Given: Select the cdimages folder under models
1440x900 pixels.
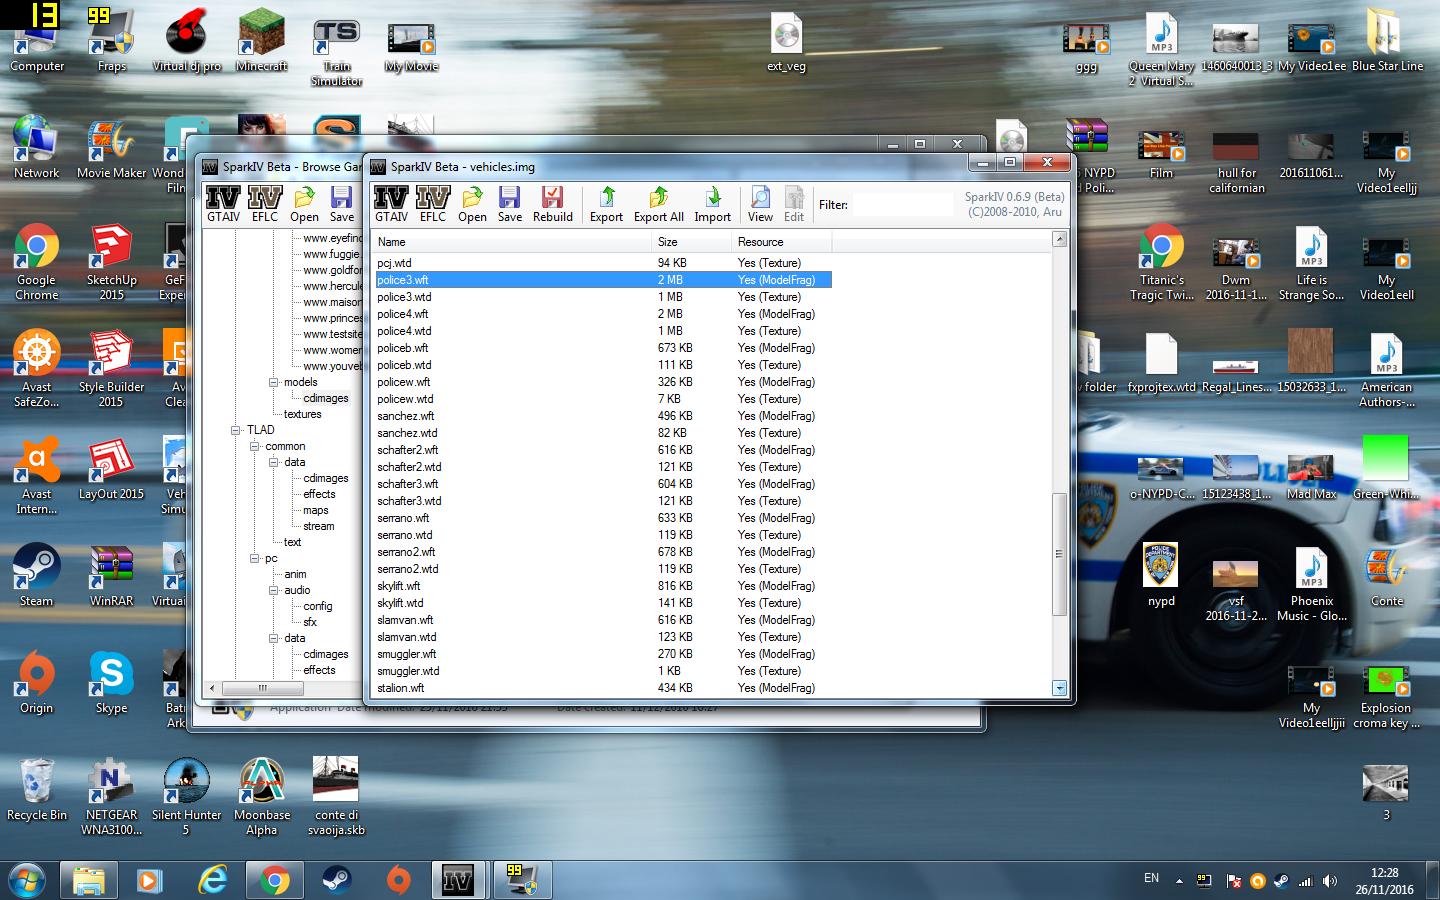Looking at the screenshot, I should click(x=326, y=398).
